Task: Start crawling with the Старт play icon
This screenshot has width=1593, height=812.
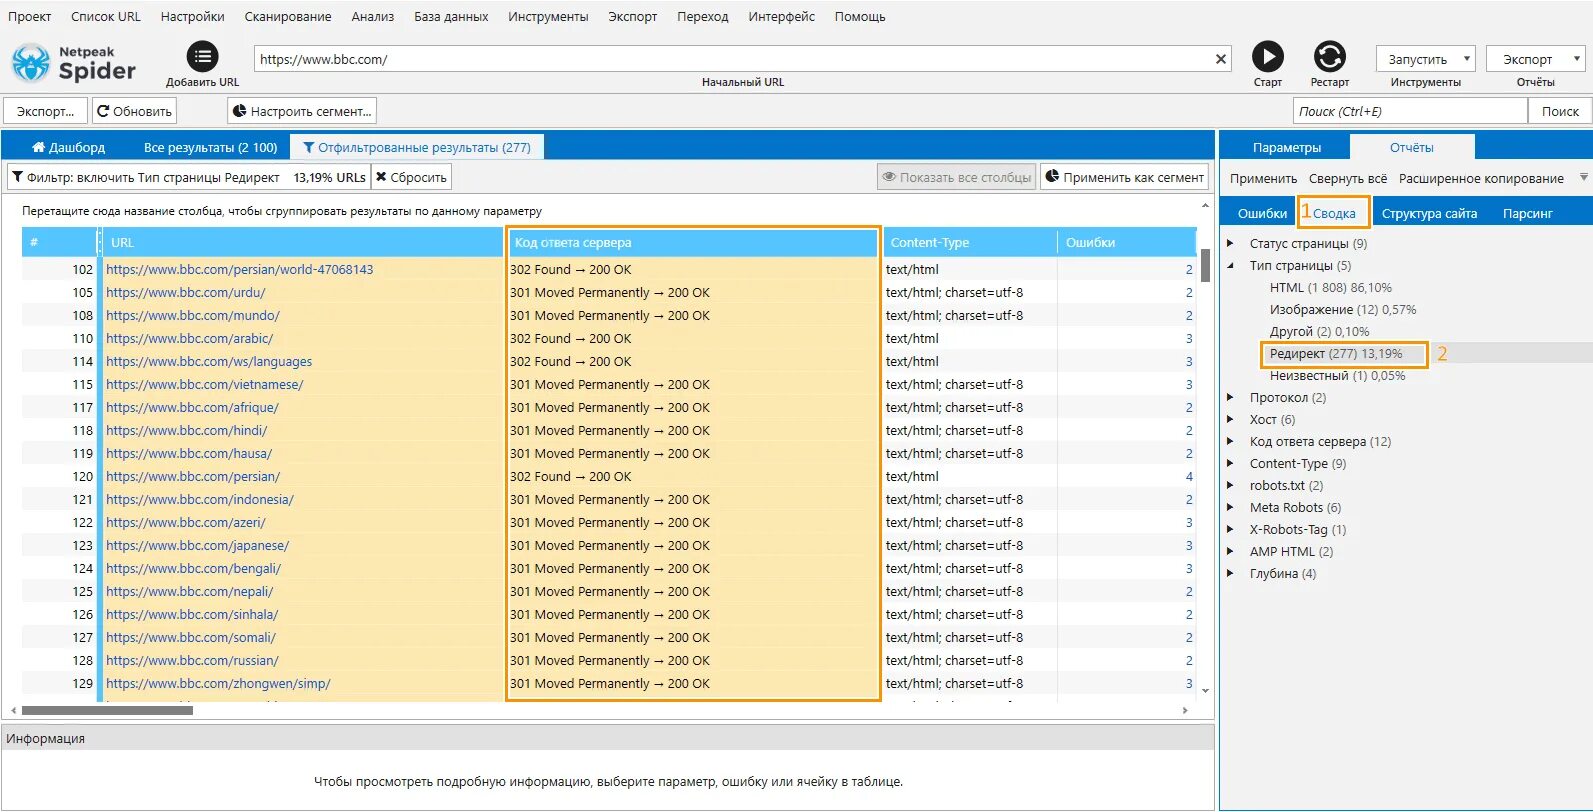Action: [x=1268, y=57]
